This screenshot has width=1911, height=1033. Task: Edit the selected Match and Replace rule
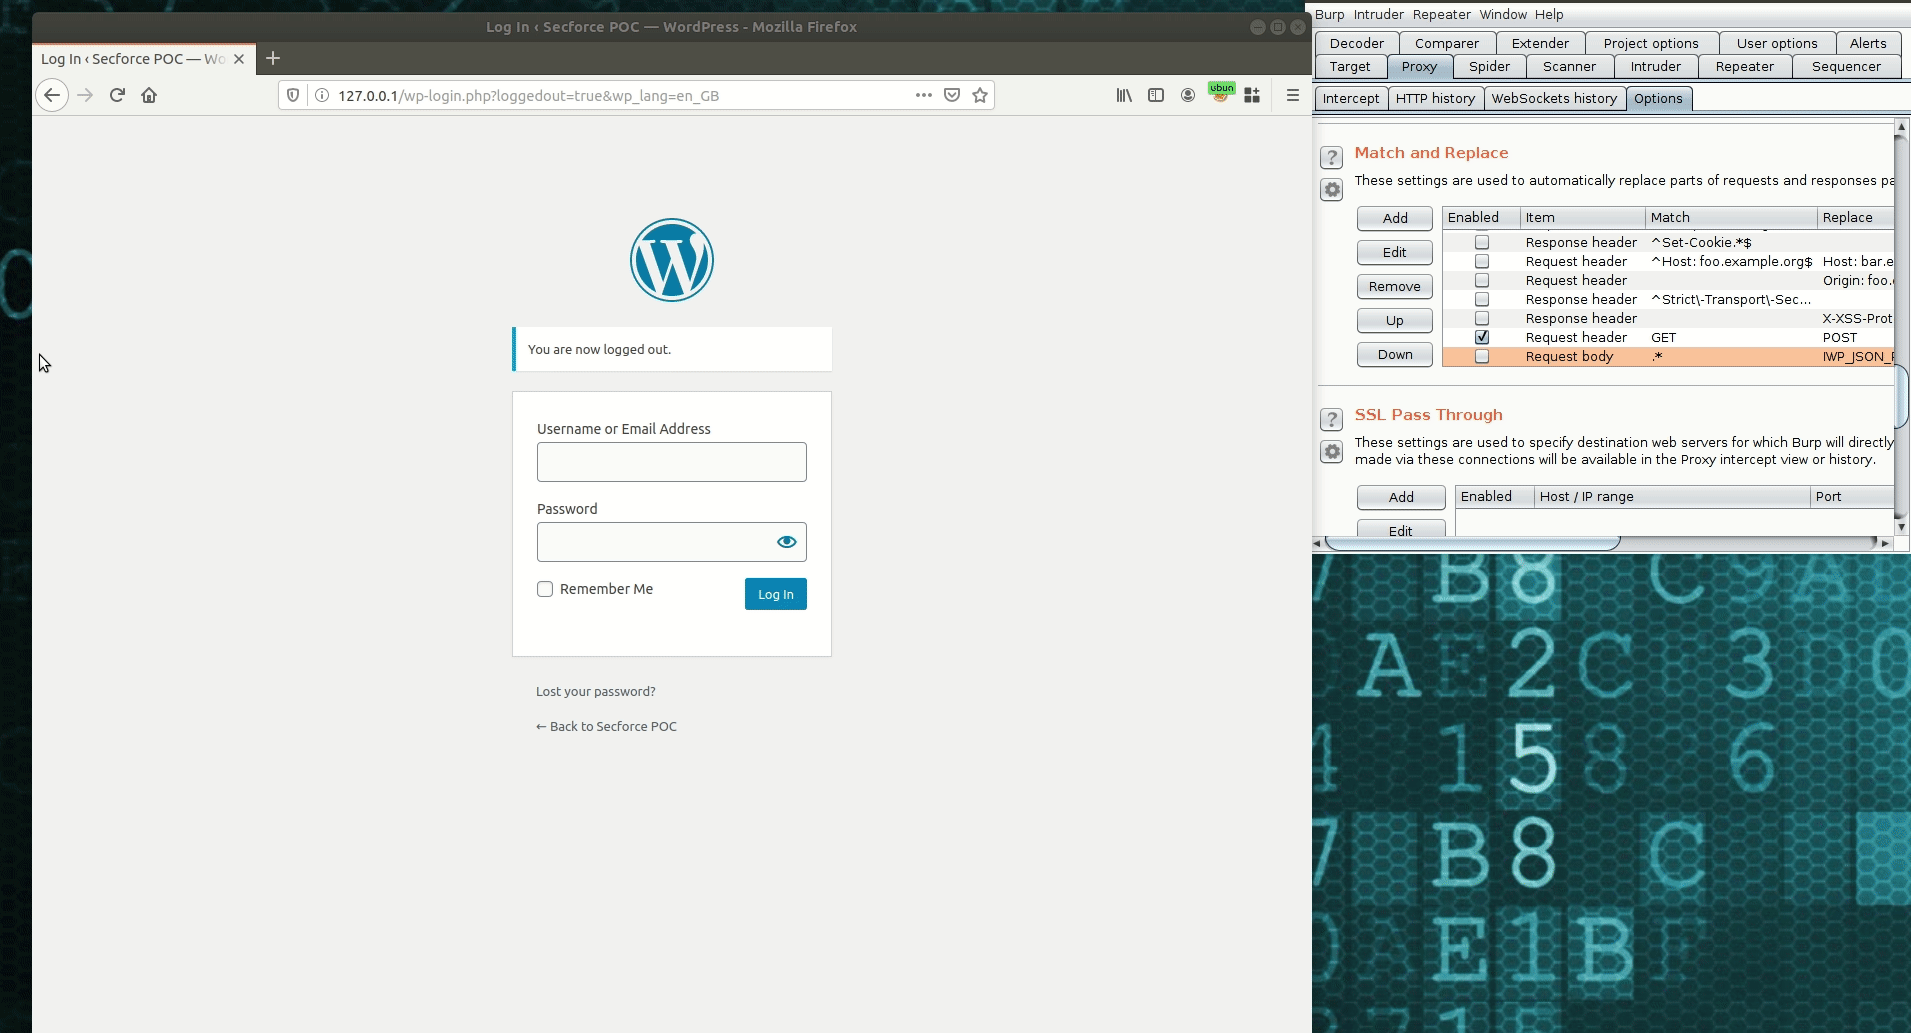tap(1395, 252)
